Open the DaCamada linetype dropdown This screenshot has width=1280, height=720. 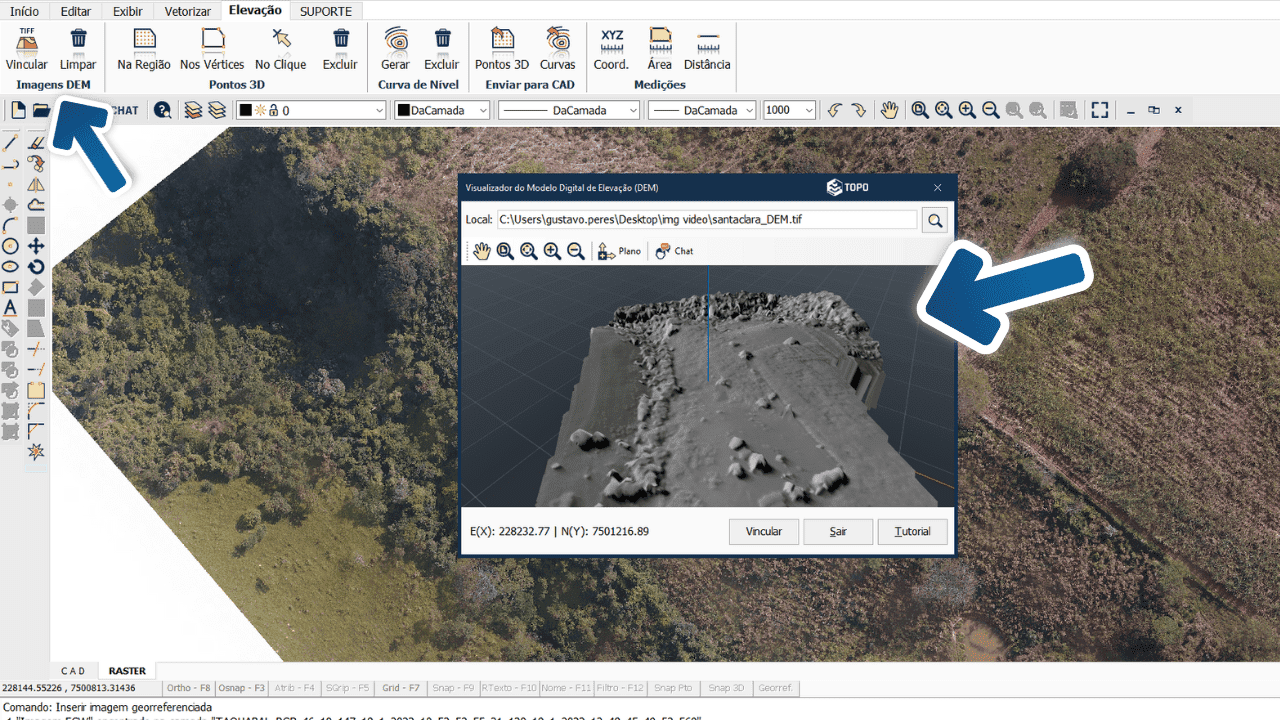pyautogui.click(x=569, y=110)
